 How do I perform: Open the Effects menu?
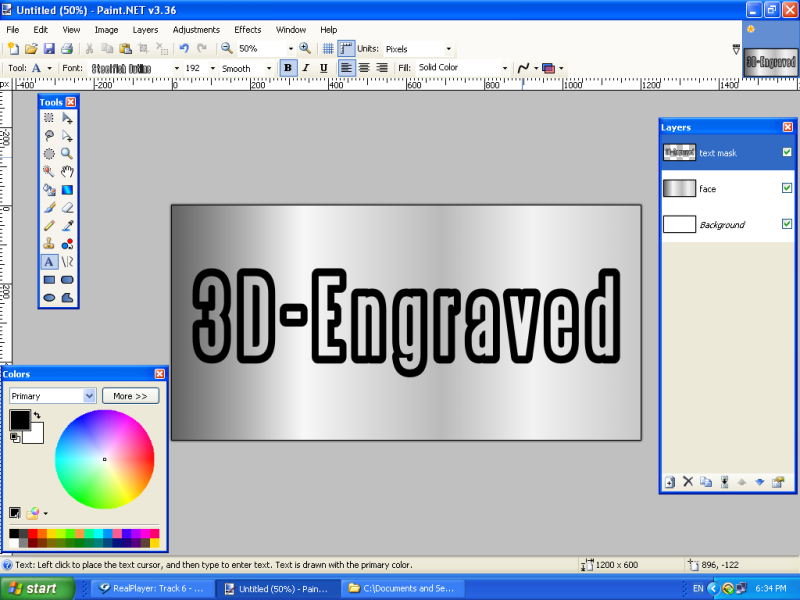(247, 30)
